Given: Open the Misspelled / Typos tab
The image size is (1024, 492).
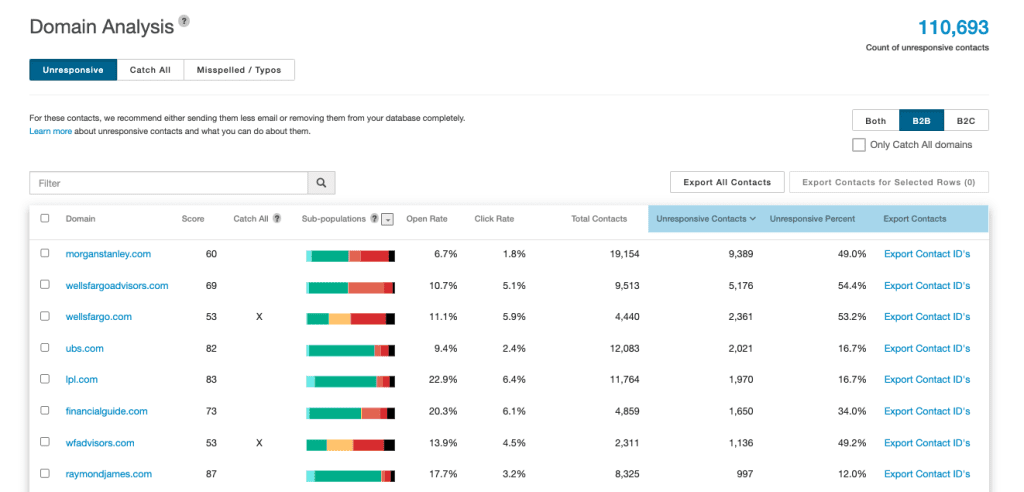Looking at the screenshot, I should coord(239,70).
